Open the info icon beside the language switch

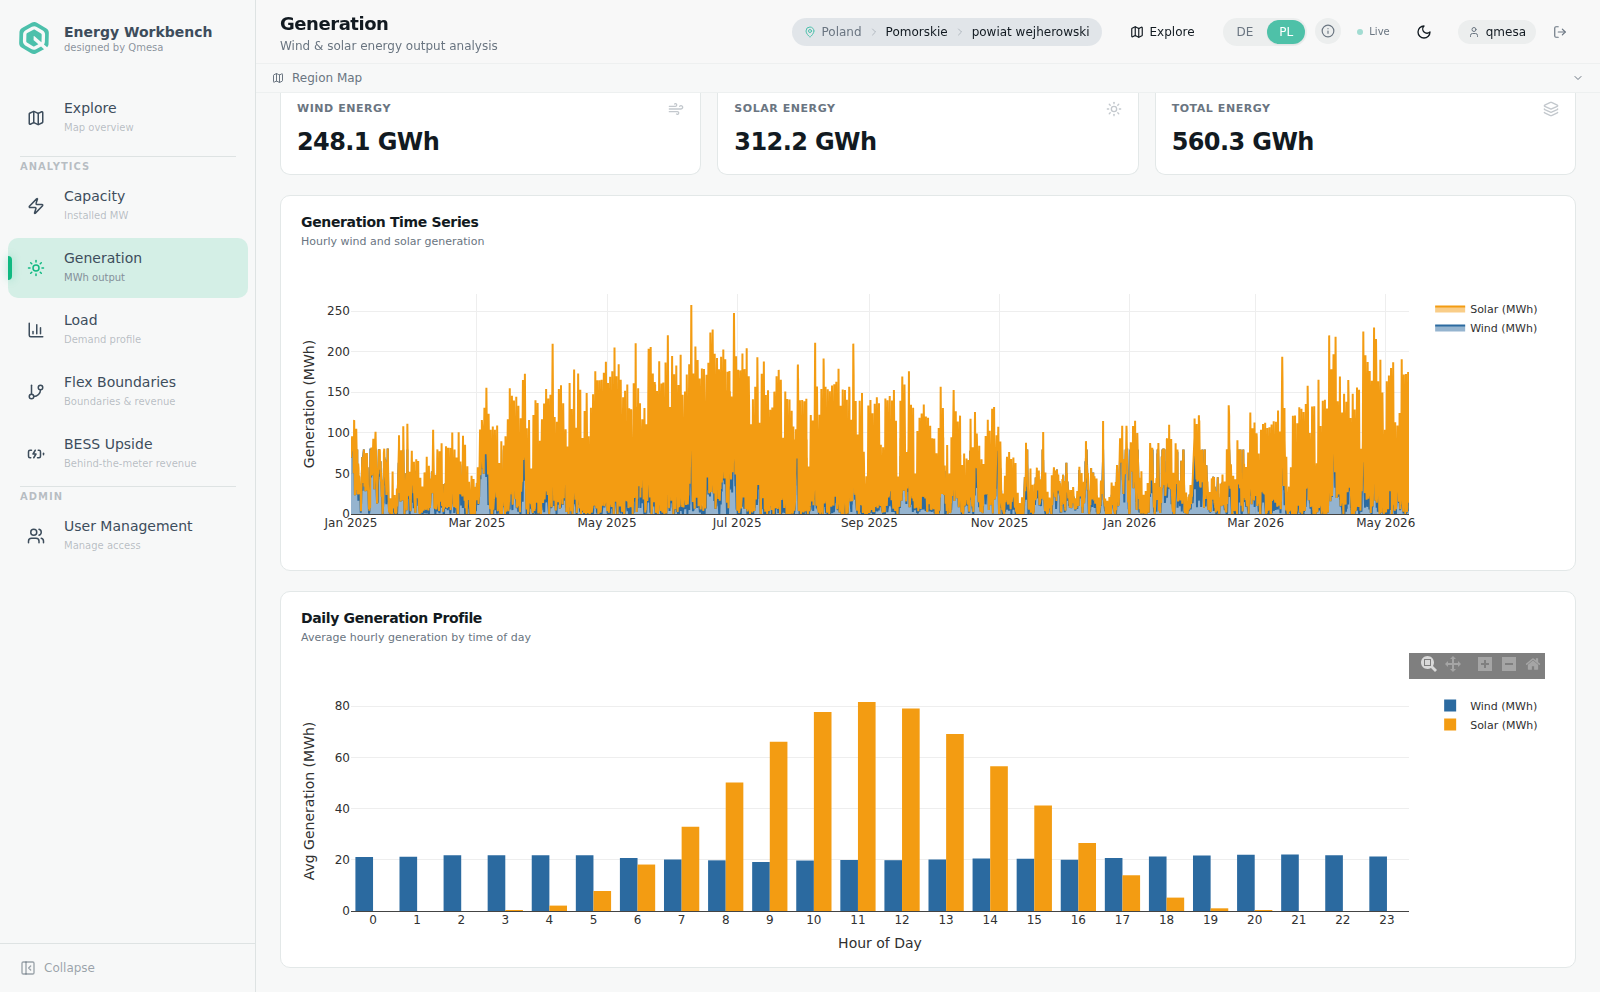[x=1328, y=32]
